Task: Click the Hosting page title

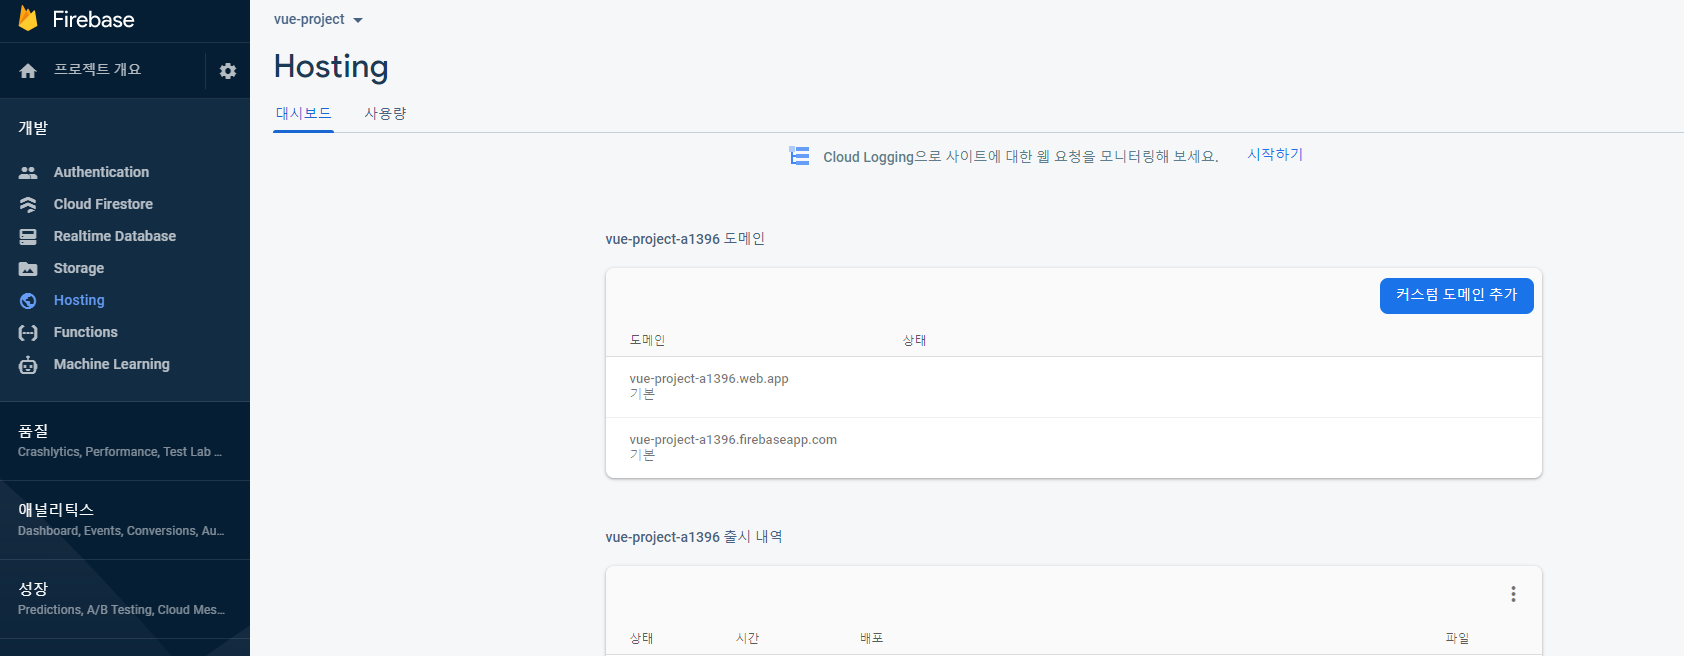Action: [x=331, y=66]
